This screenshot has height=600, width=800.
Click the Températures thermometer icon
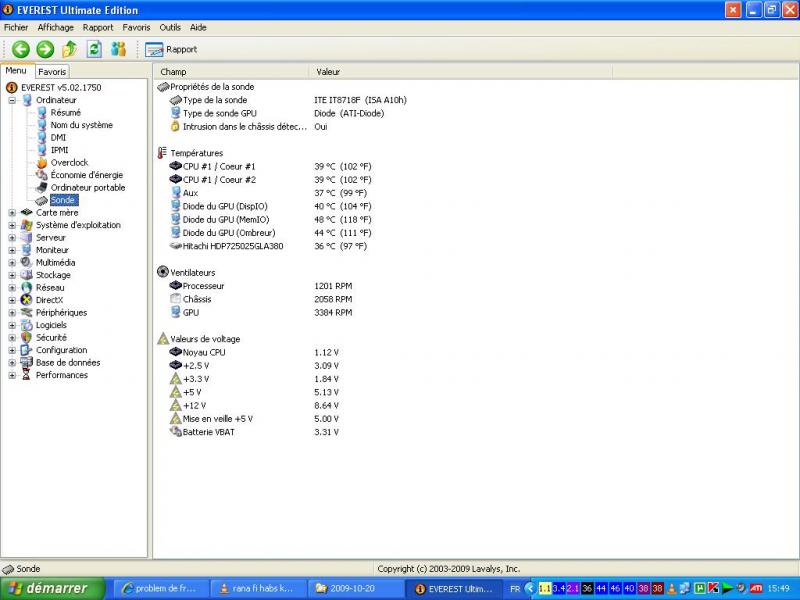(x=162, y=153)
